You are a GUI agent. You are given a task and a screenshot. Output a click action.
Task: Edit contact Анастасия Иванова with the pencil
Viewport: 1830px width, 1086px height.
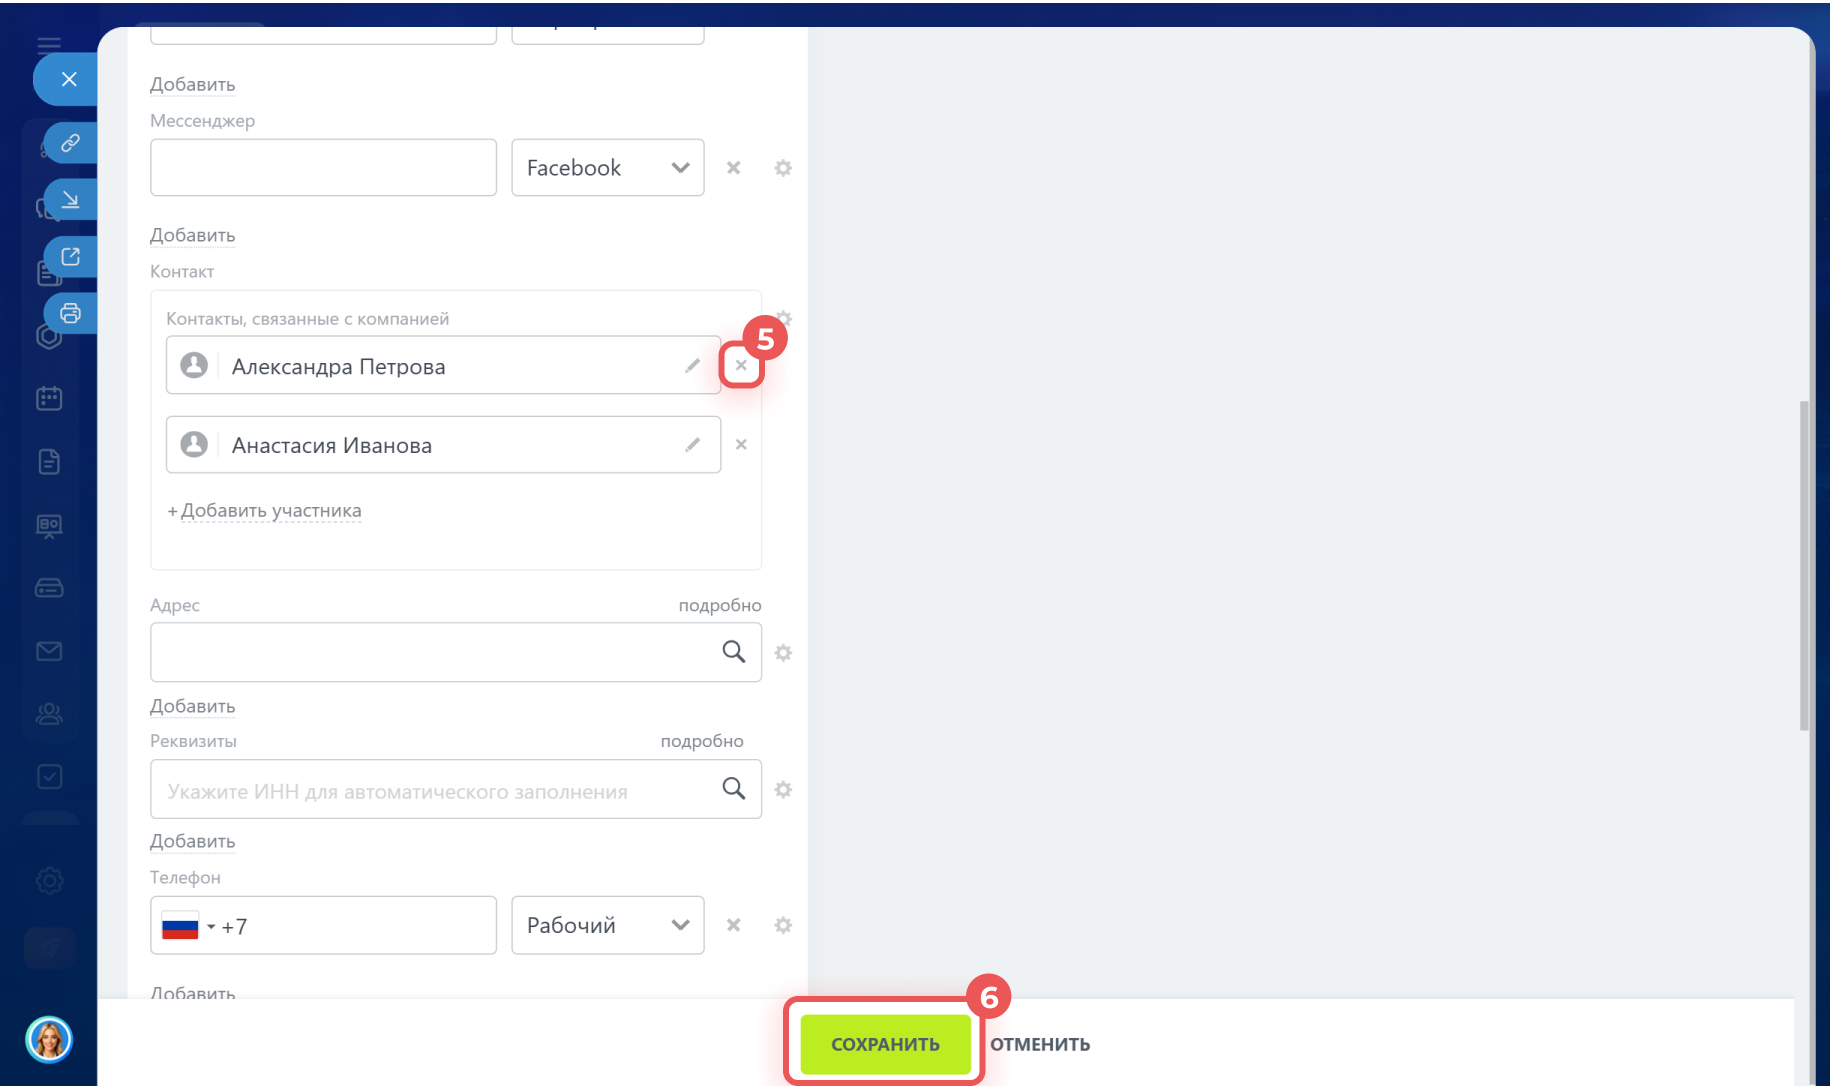[x=692, y=445]
